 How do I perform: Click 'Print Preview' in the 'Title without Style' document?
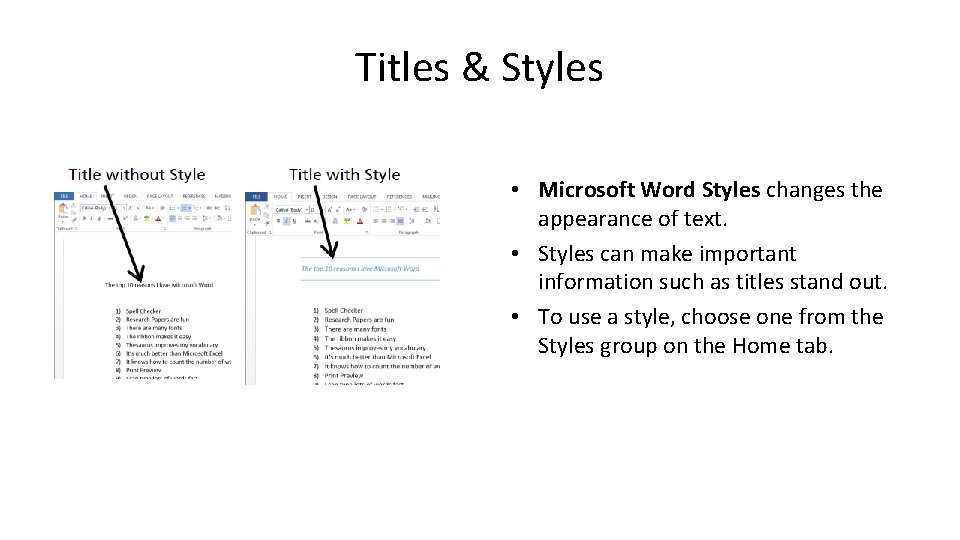coord(143,370)
